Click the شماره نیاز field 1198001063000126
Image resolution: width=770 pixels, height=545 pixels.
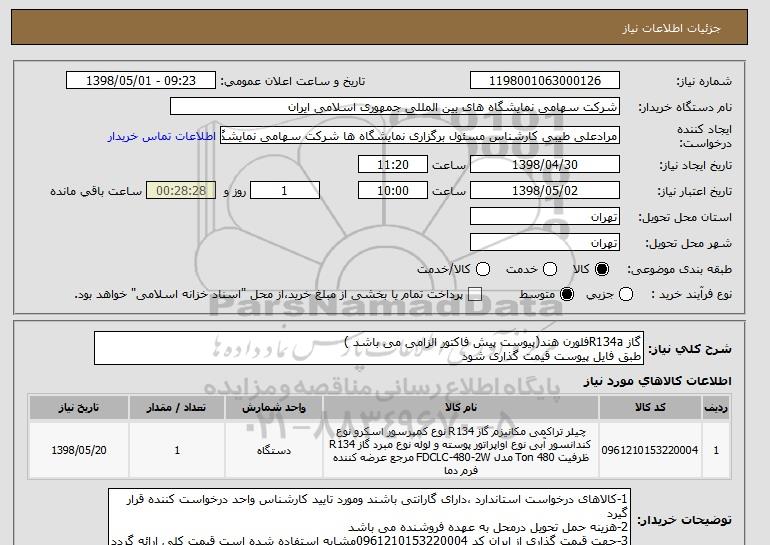[x=545, y=81]
